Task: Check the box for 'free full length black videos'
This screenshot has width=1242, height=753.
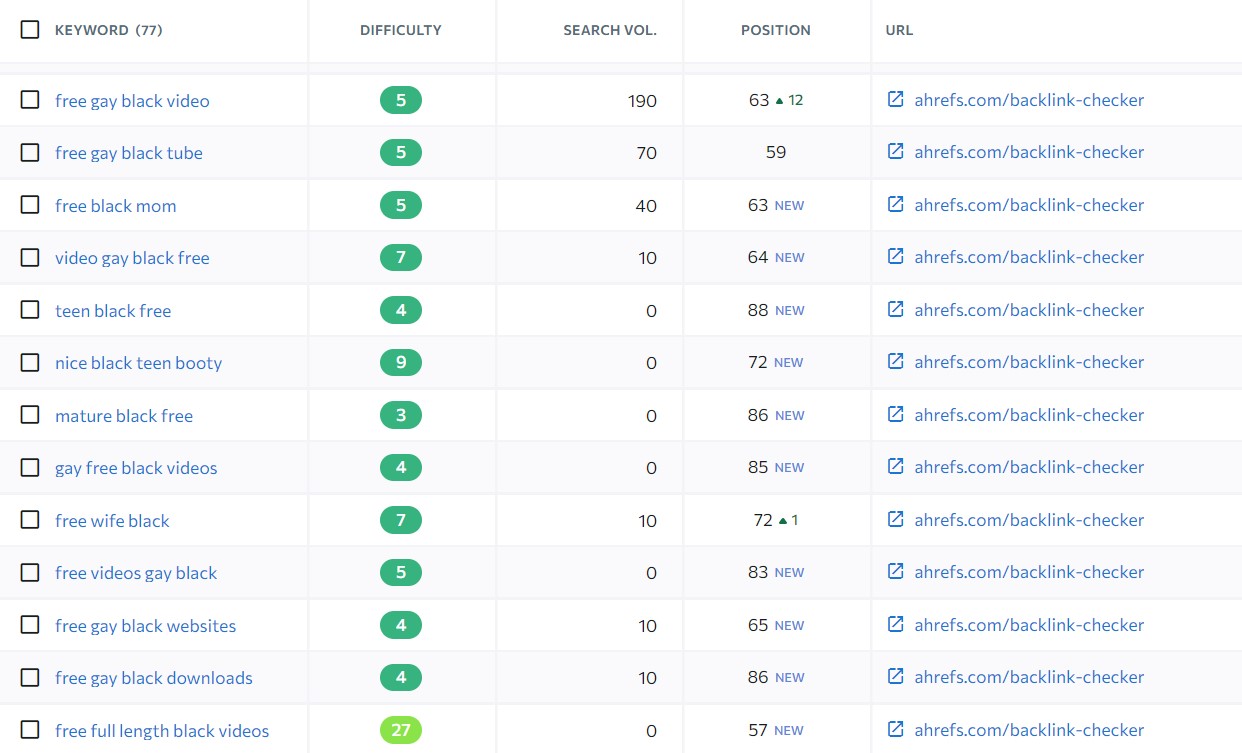Action: pyautogui.click(x=30, y=729)
